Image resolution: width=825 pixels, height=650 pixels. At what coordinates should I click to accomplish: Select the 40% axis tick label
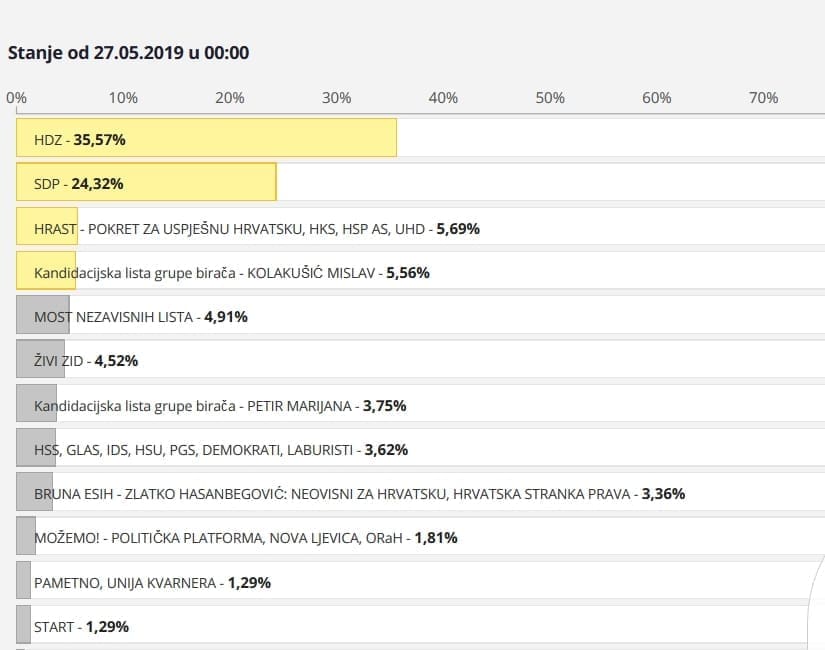tap(443, 98)
